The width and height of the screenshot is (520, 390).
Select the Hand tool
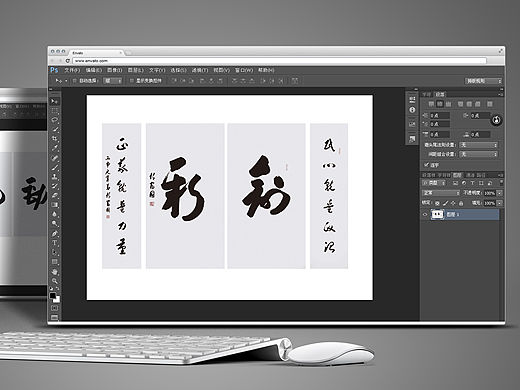pos(54,272)
